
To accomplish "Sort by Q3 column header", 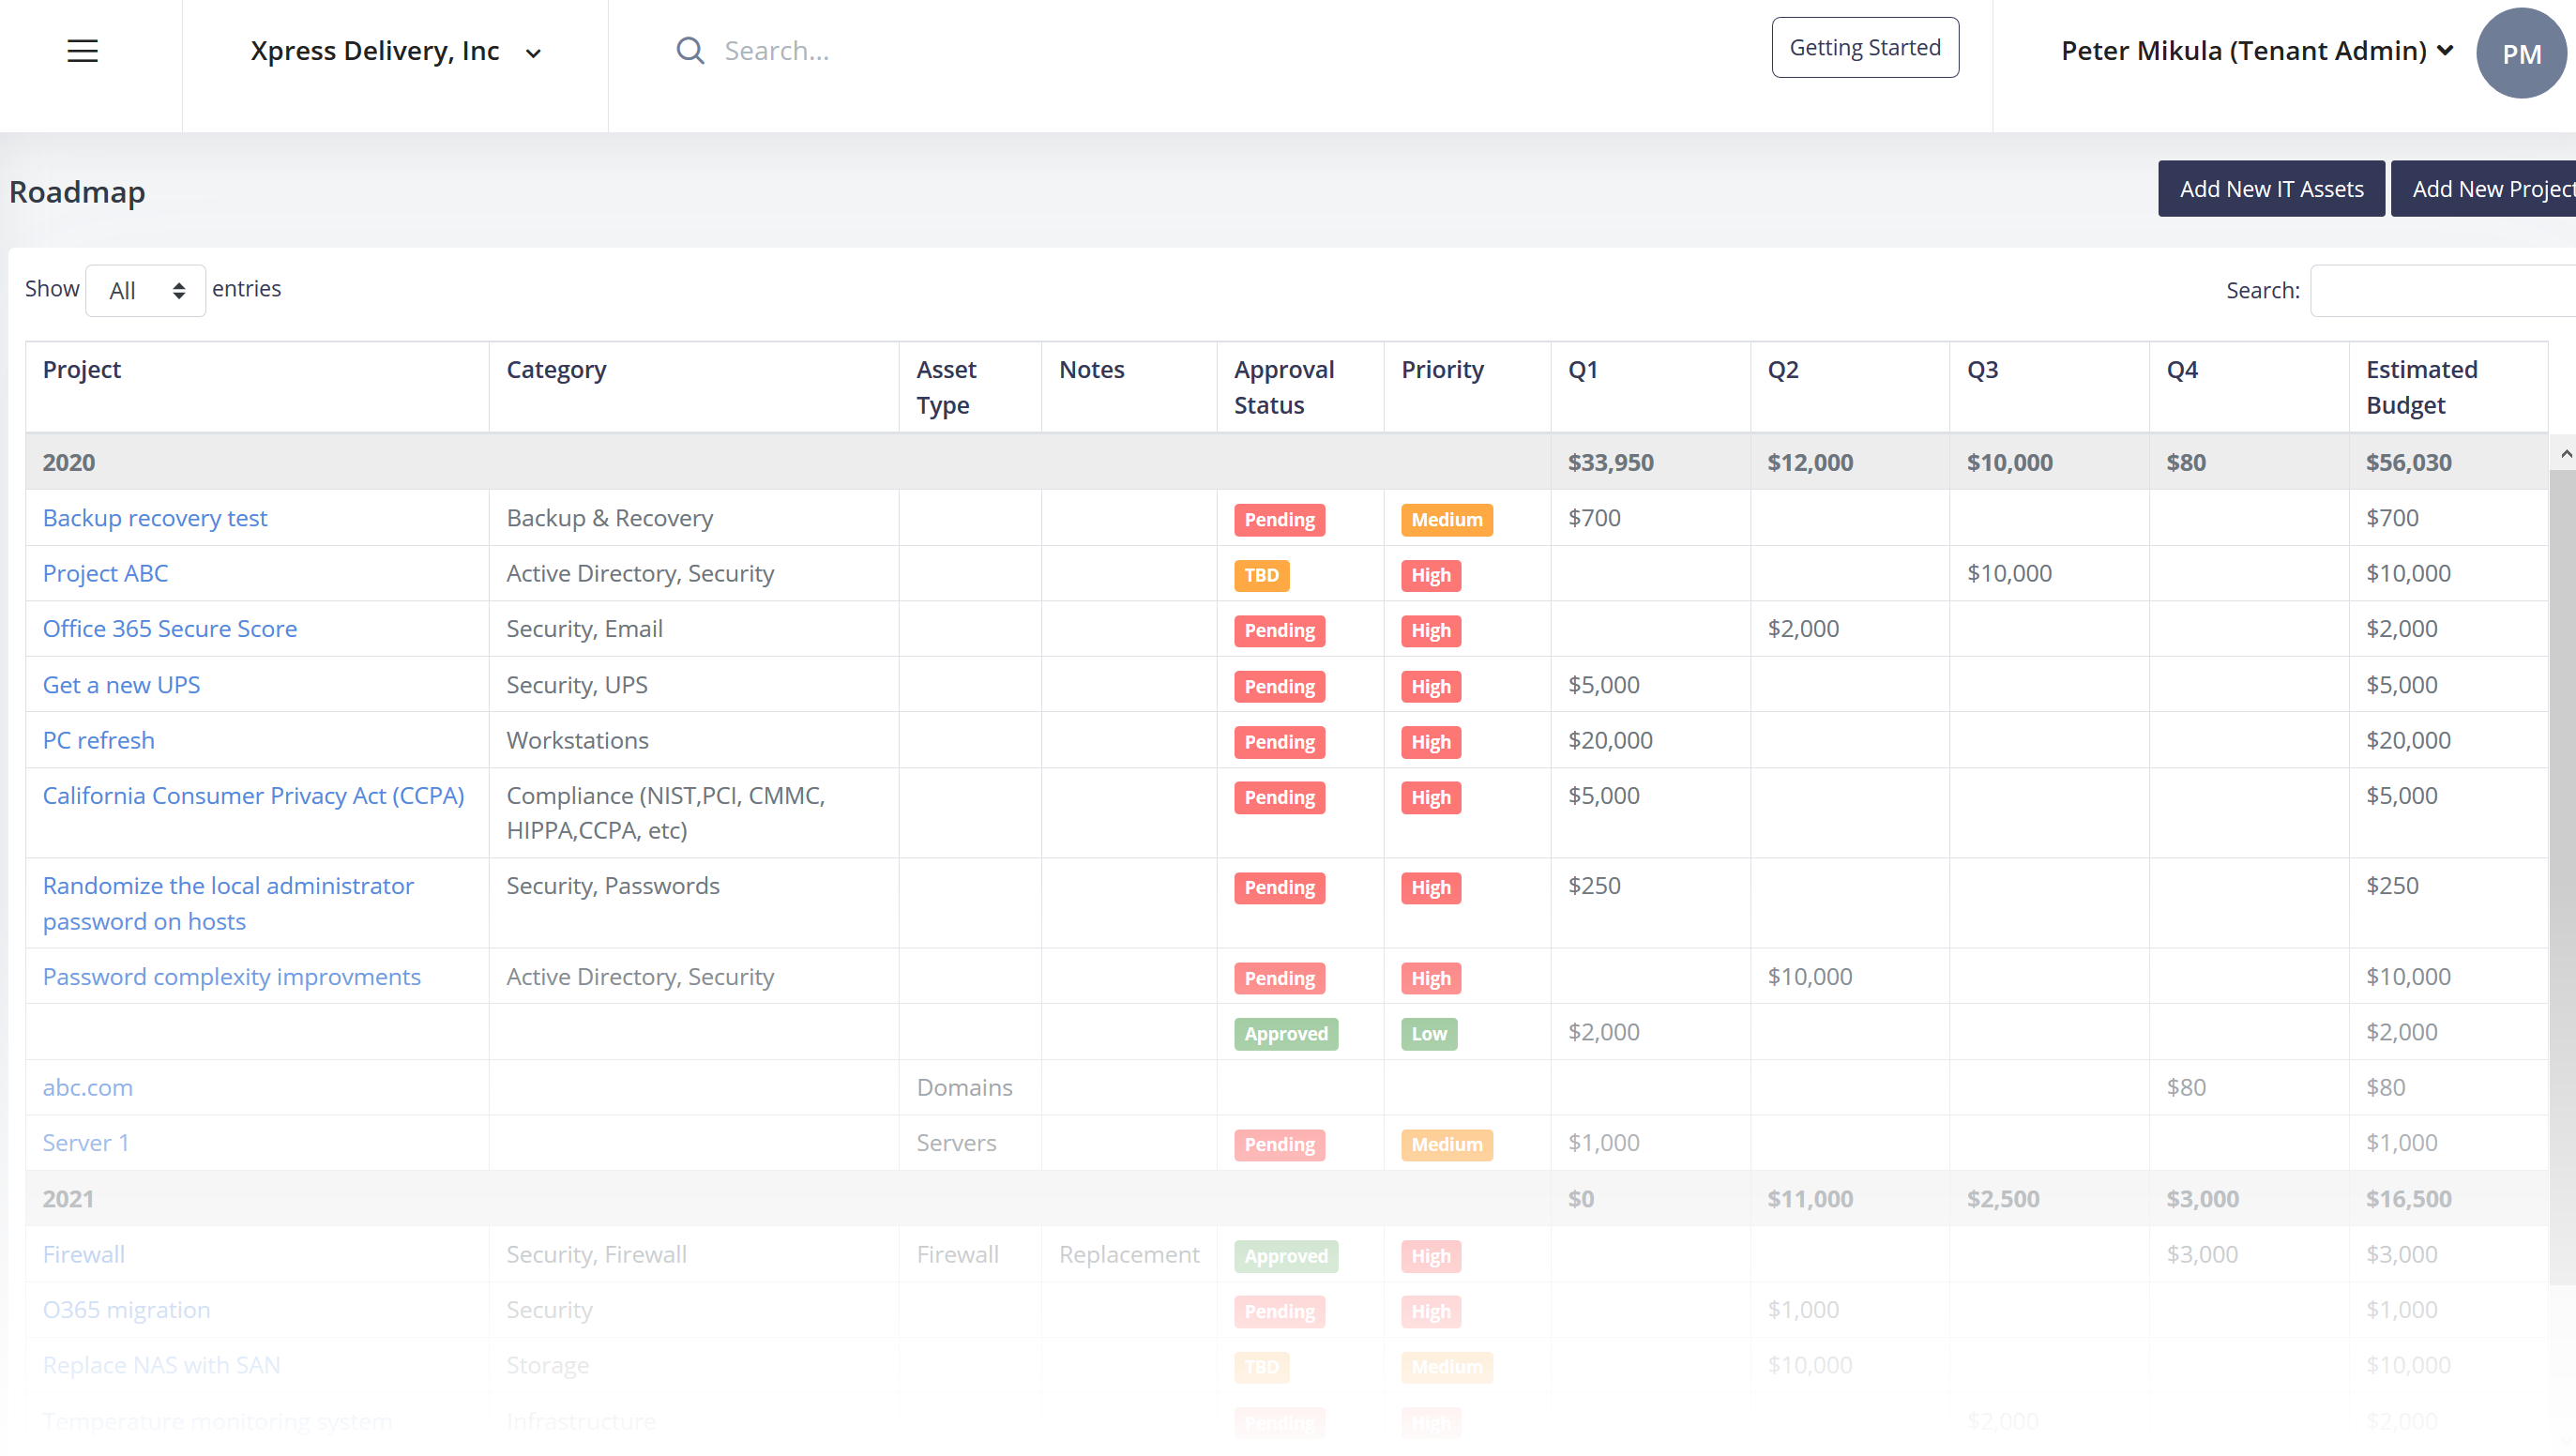I will pyautogui.click(x=2049, y=387).
